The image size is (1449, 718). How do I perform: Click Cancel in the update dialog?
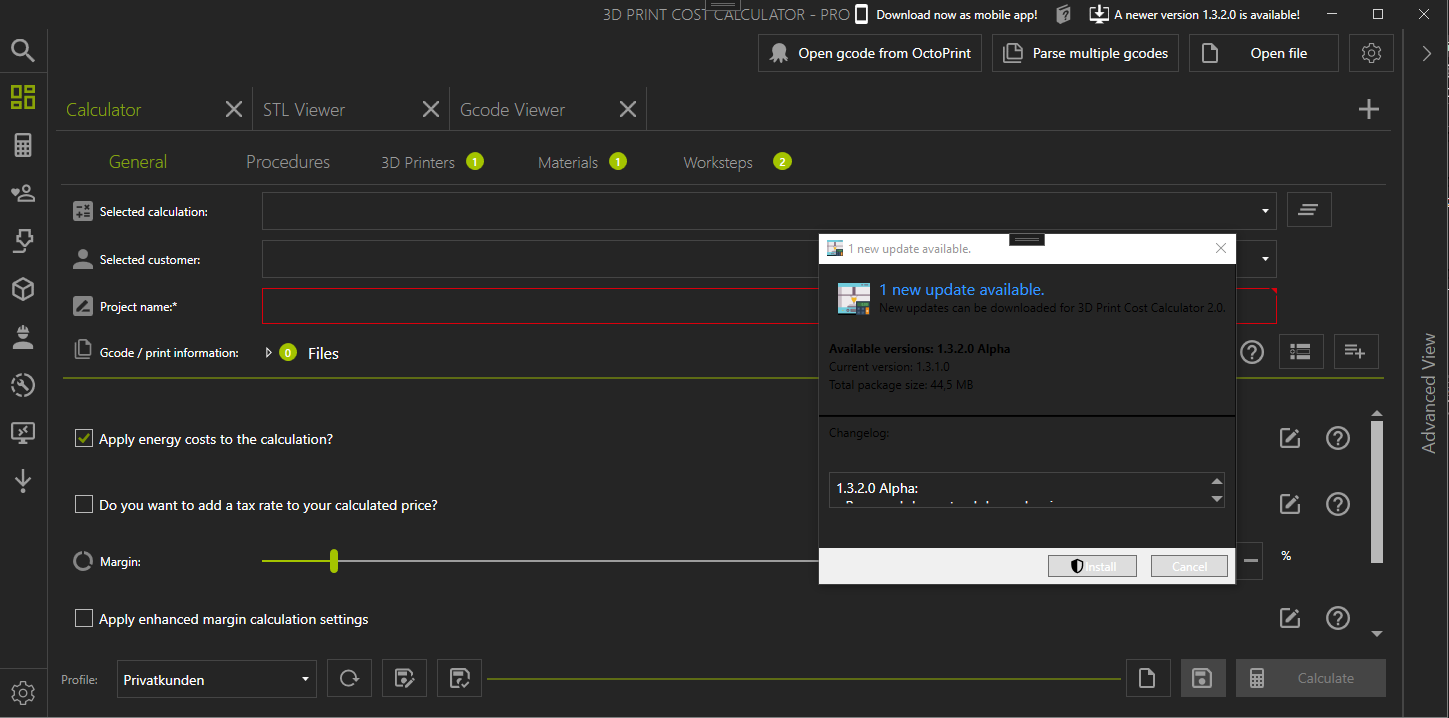point(1189,566)
